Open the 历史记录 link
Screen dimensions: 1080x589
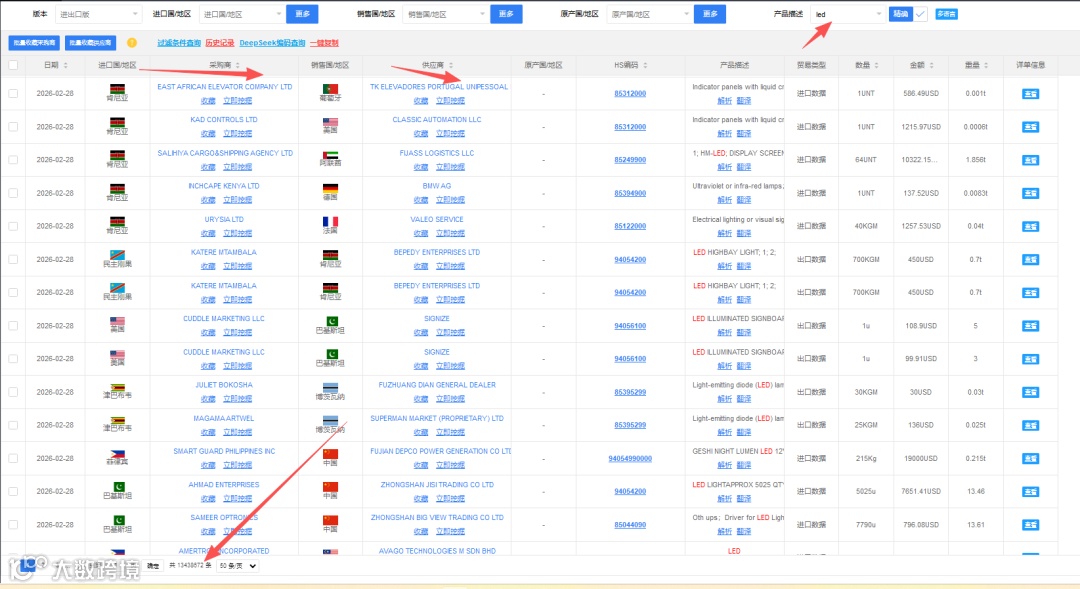pos(220,43)
